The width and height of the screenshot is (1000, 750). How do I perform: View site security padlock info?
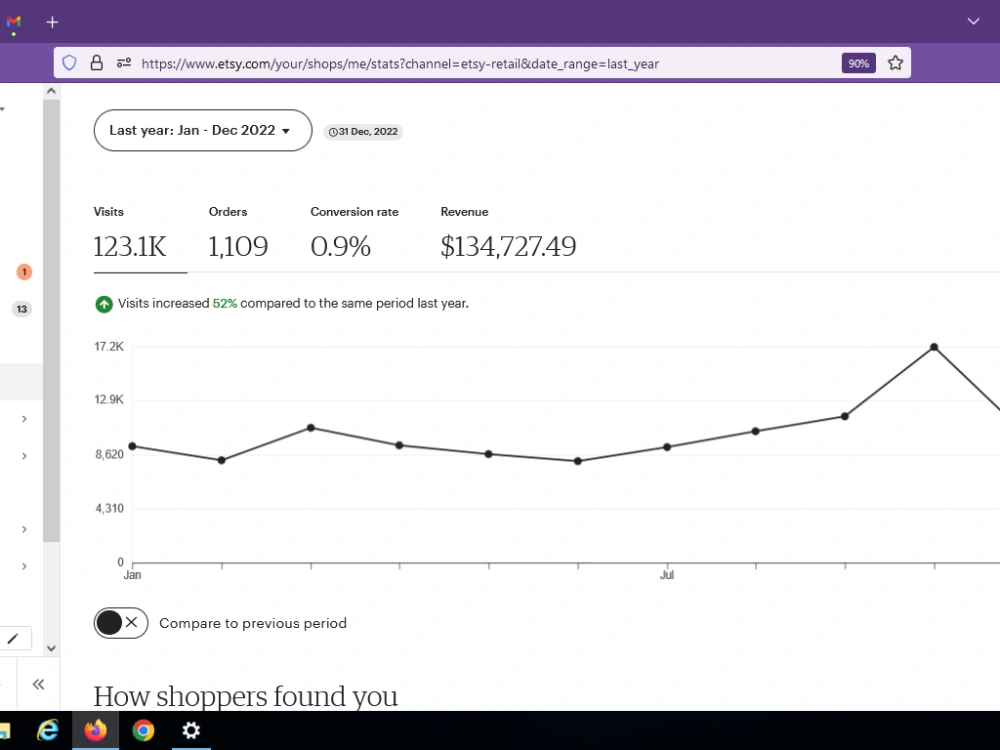click(96, 62)
